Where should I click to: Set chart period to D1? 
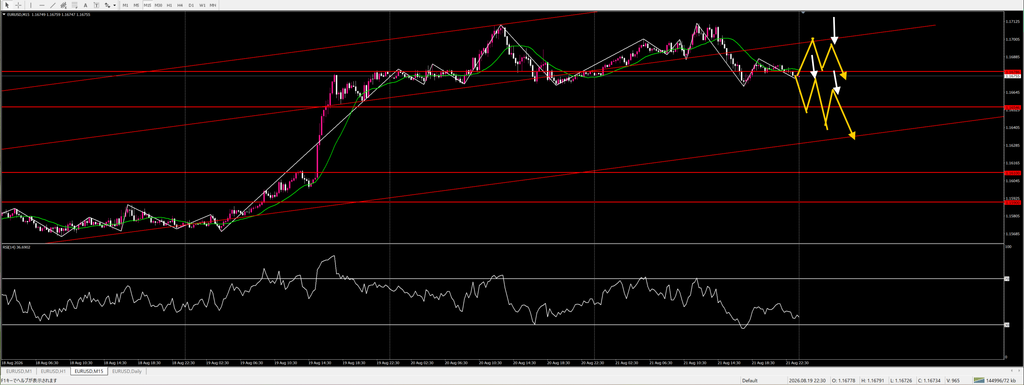click(191, 5)
